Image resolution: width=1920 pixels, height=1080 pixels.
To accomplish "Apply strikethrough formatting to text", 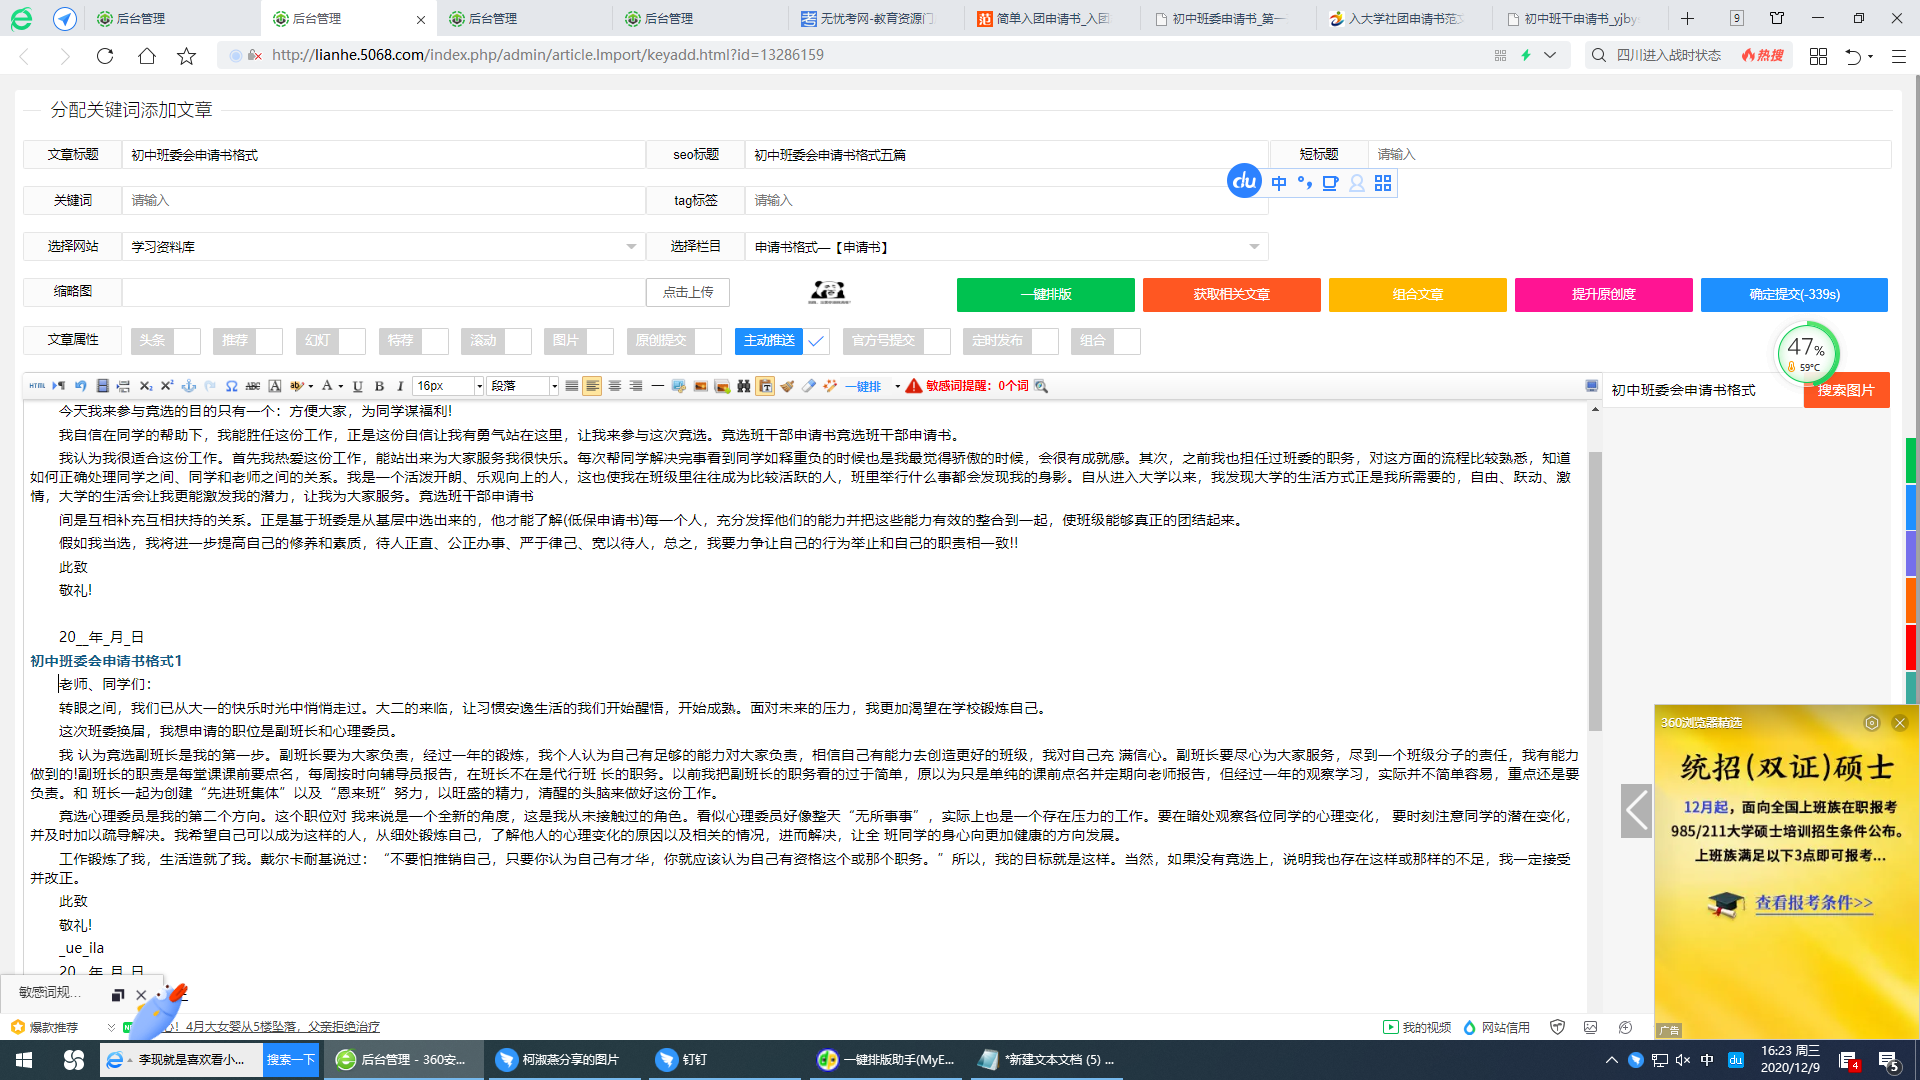I will click(x=252, y=386).
